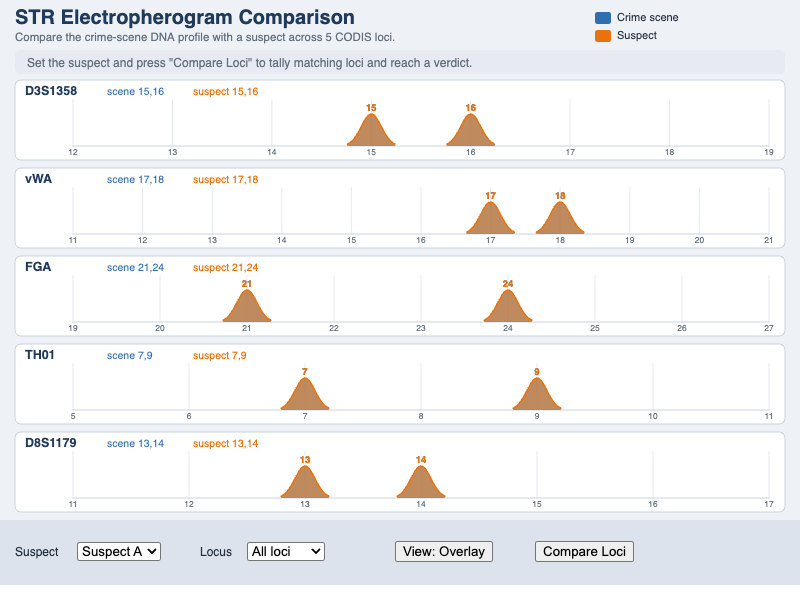Click the Compare Loci button

(584, 552)
